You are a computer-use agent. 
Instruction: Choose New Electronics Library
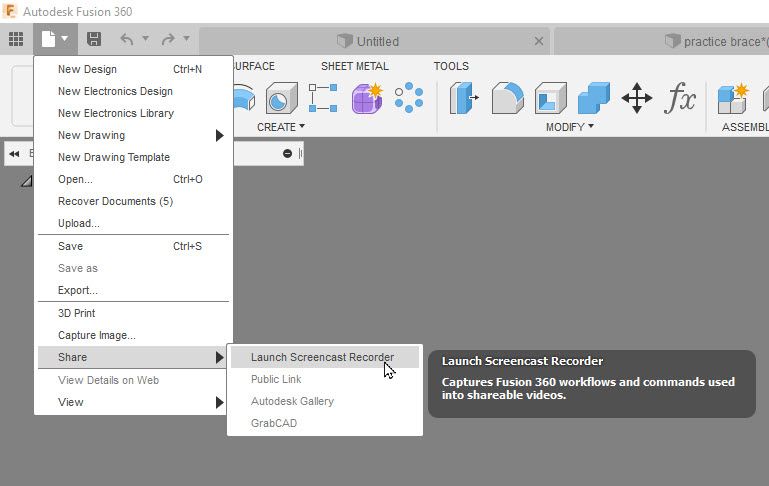[133, 113]
